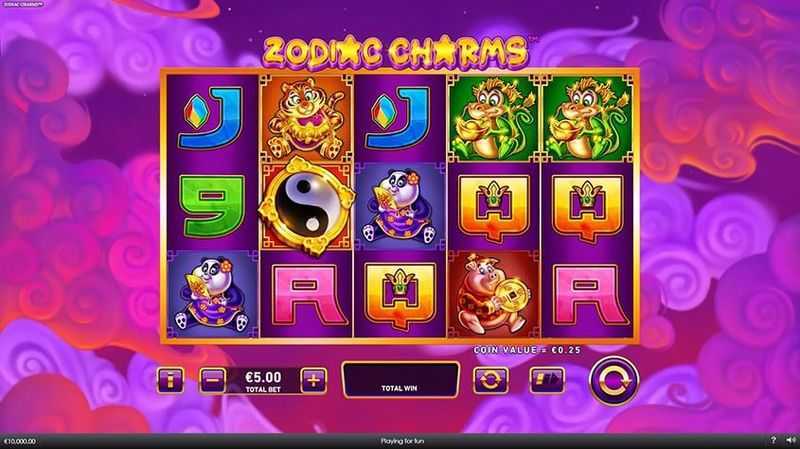Click the green number 9 symbol
The image size is (800, 449).
tap(212, 206)
